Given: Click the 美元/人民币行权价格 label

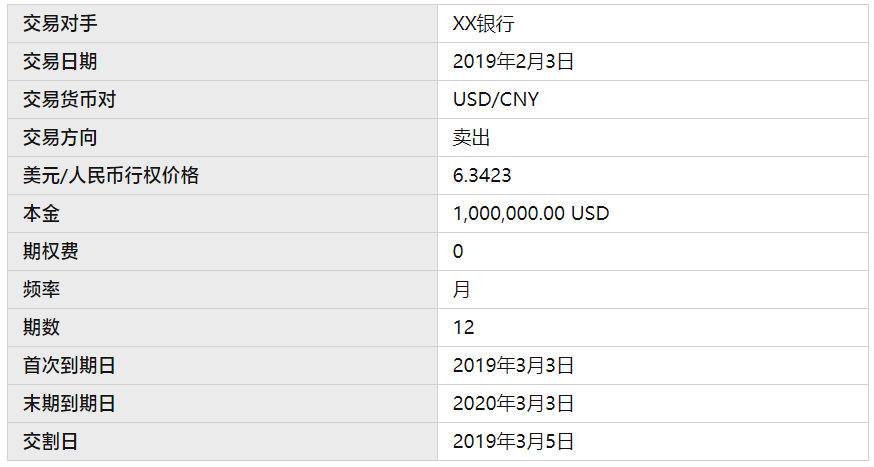Looking at the screenshot, I should click(x=110, y=175).
